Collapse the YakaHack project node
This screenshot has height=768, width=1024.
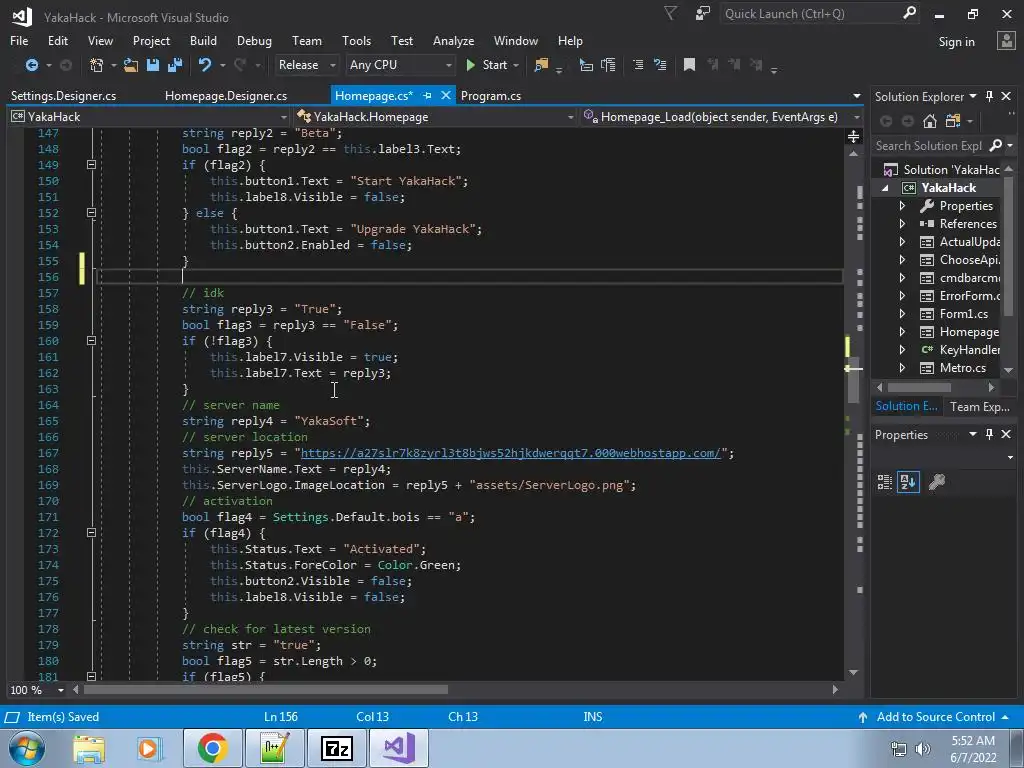(886, 188)
